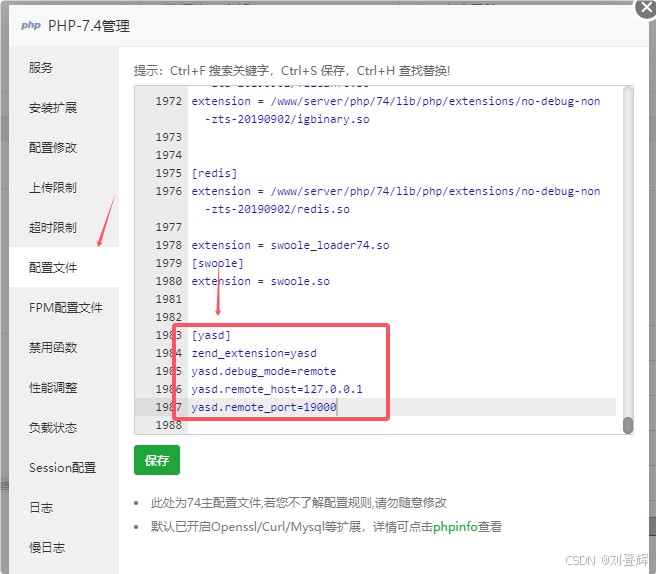This screenshot has height=574, width=656.
Task: Open the phpinfo link
Action: point(455,527)
